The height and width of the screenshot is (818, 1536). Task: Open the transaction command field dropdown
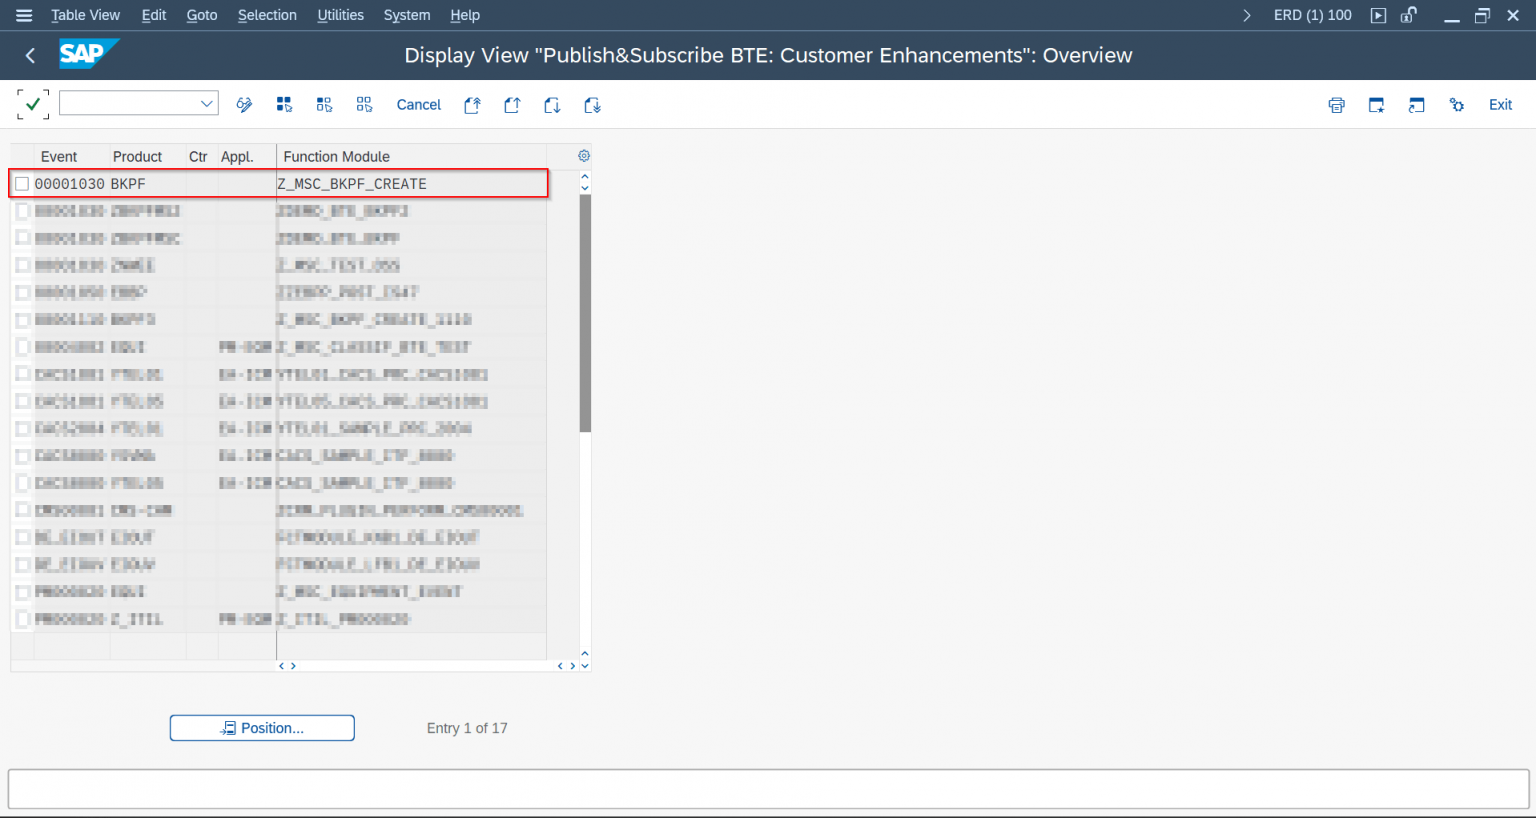tap(206, 104)
